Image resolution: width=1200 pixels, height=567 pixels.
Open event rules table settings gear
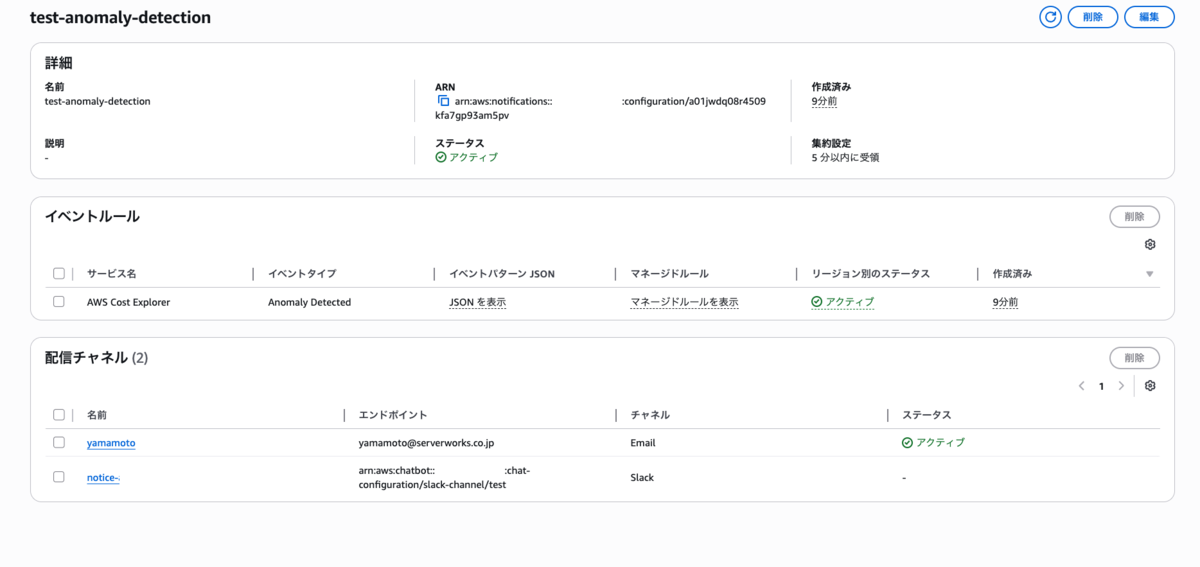[x=1150, y=245]
